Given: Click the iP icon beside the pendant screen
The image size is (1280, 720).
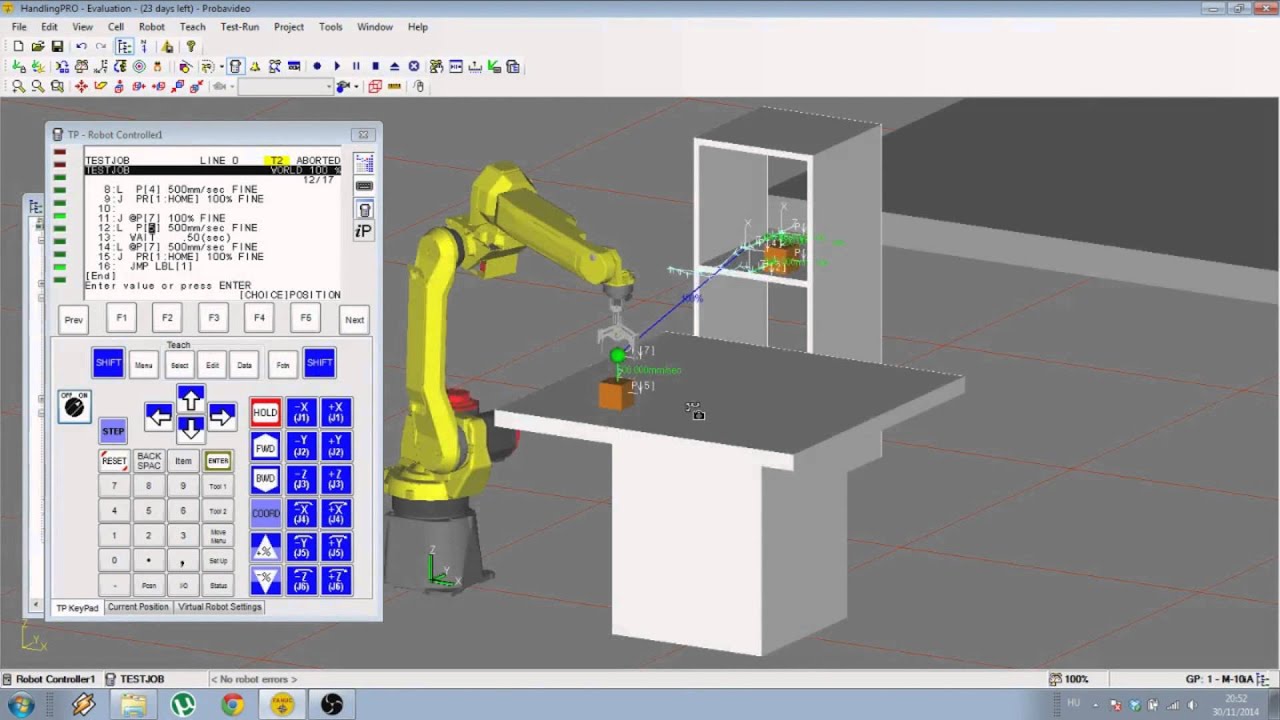Looking at the screenshot, I should (x=364, y=231).
